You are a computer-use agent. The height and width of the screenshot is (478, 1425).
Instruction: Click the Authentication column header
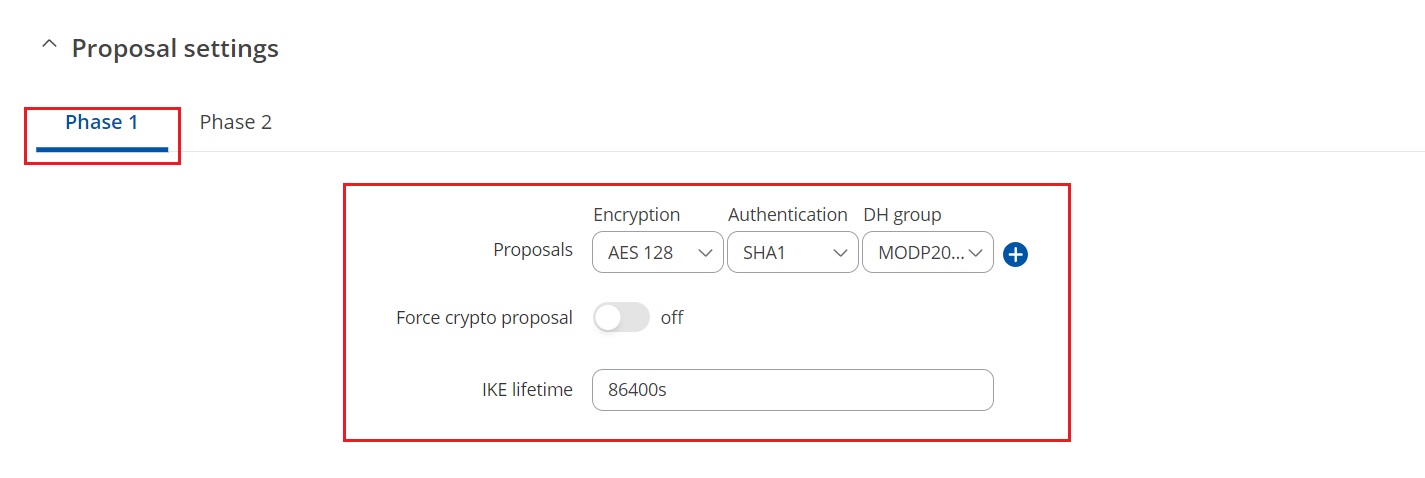(787, 215)
